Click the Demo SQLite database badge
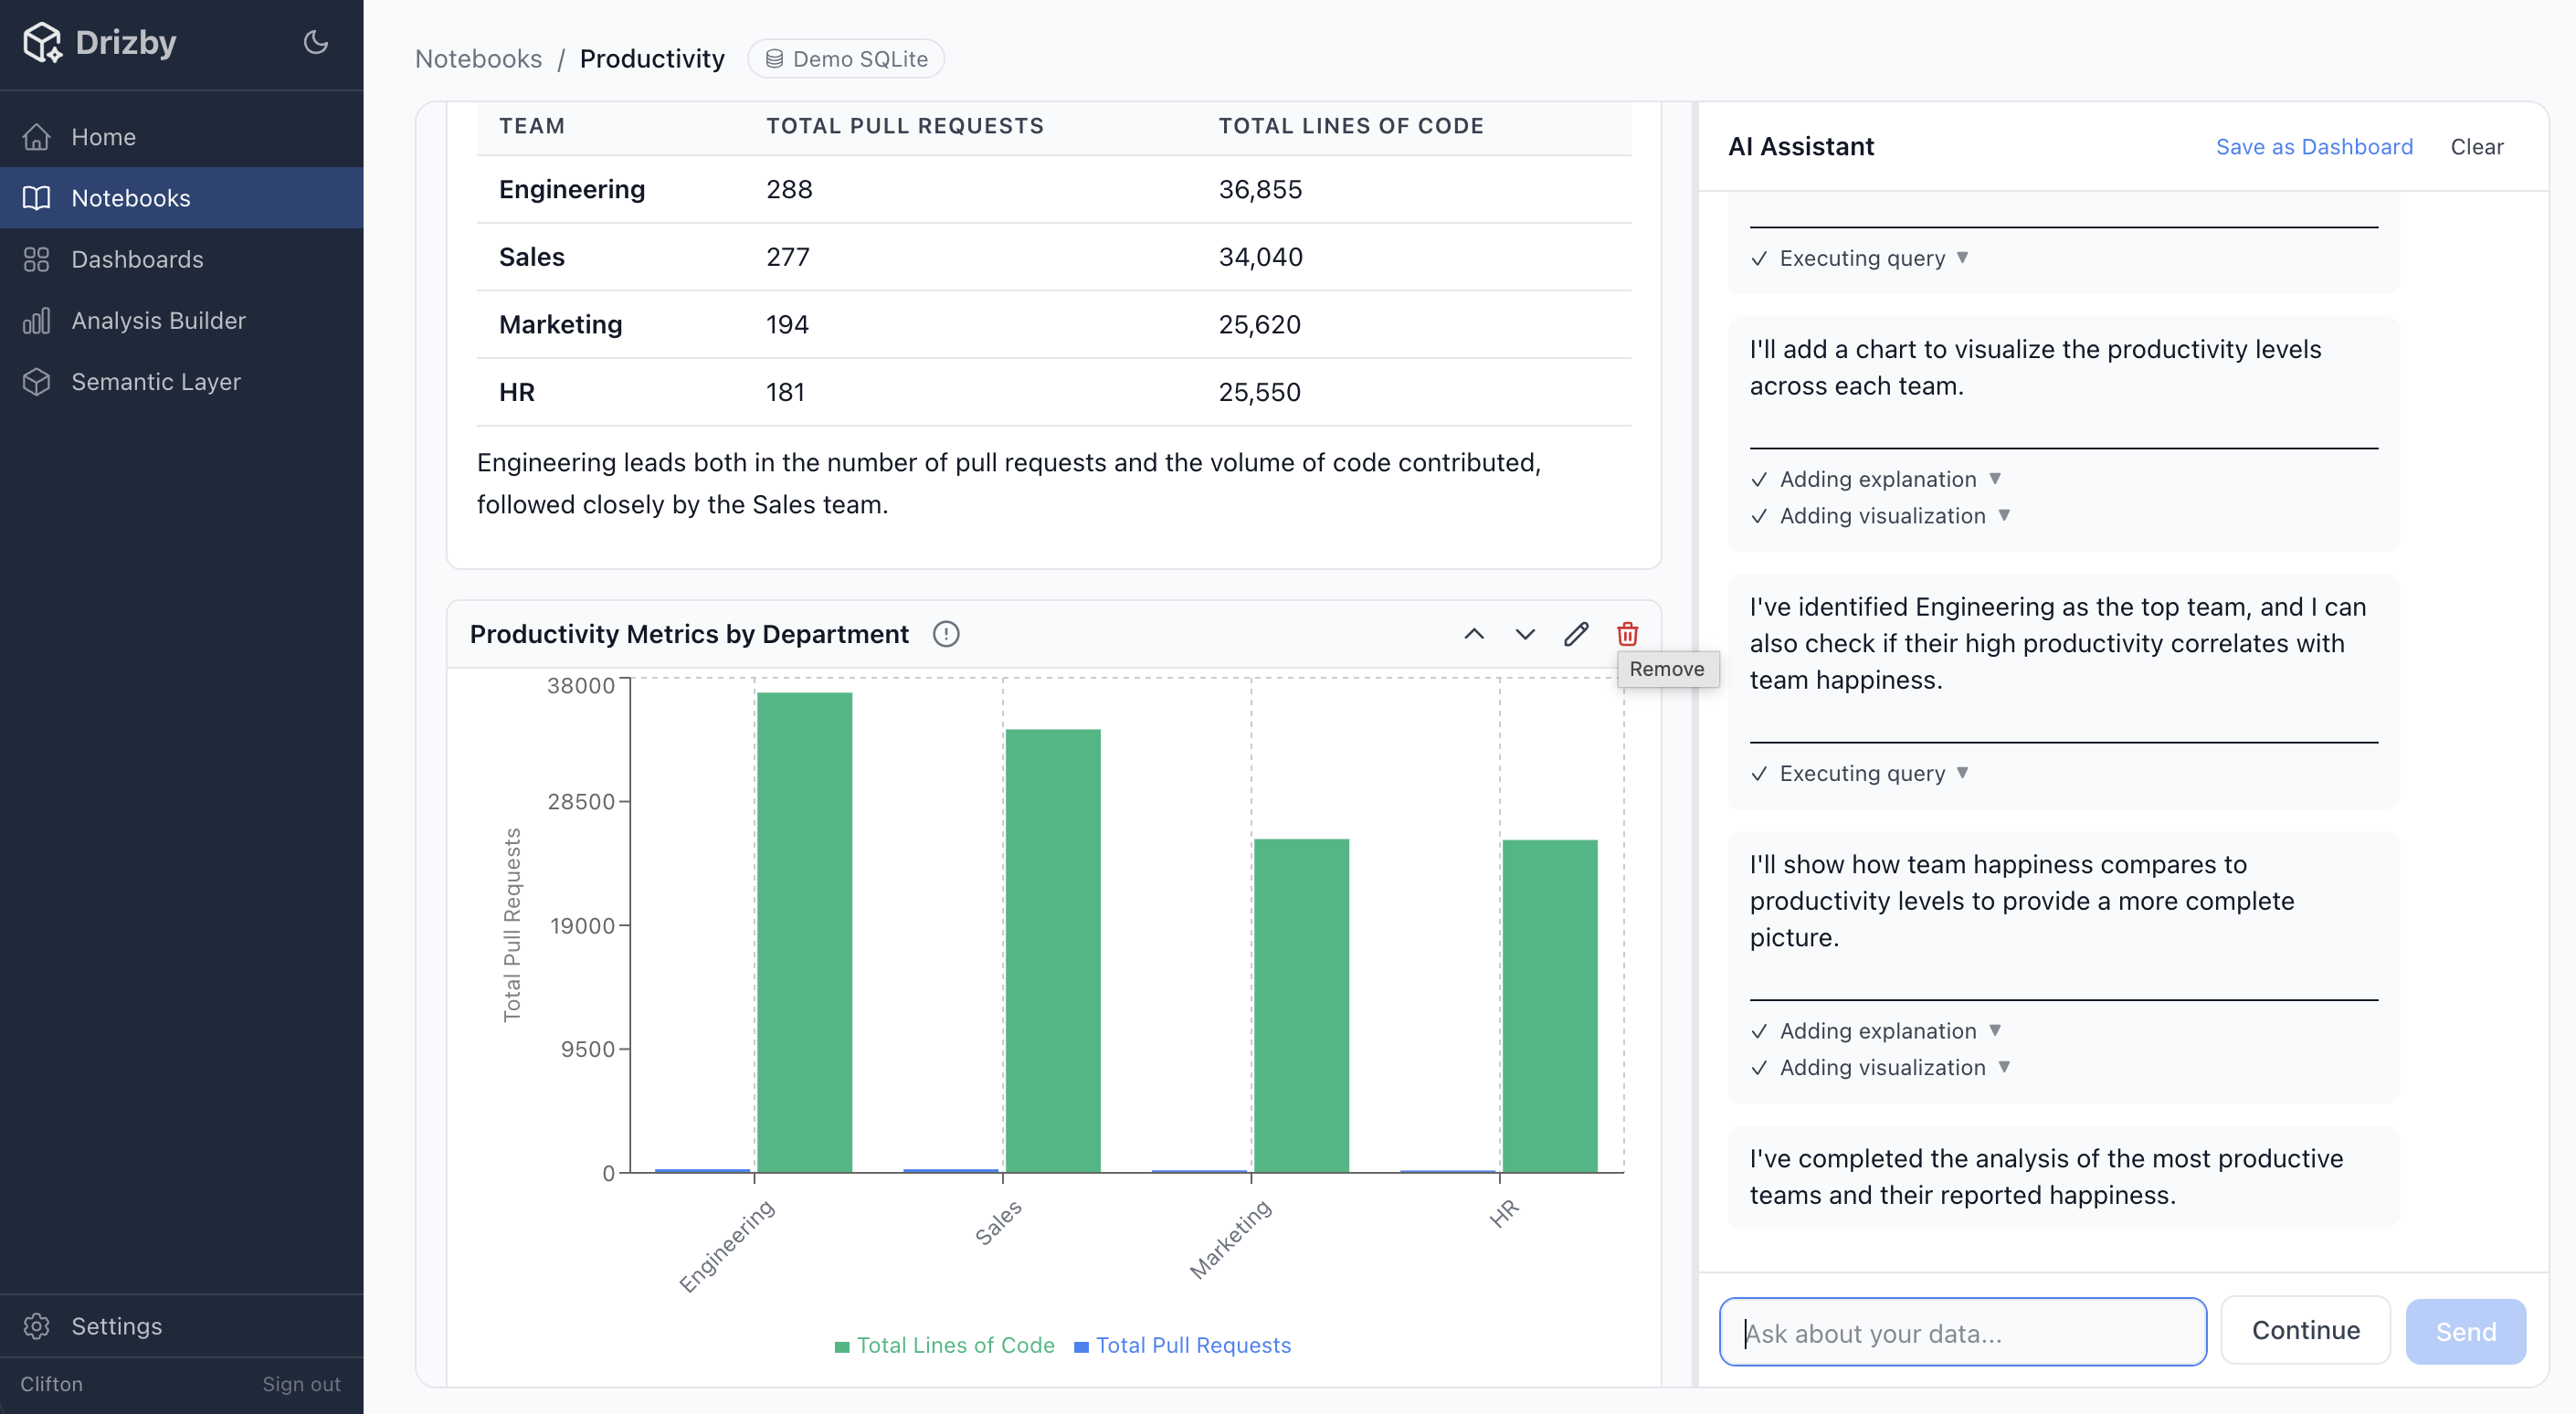This screenshot has width=2576, height=1414. (846, 59)
